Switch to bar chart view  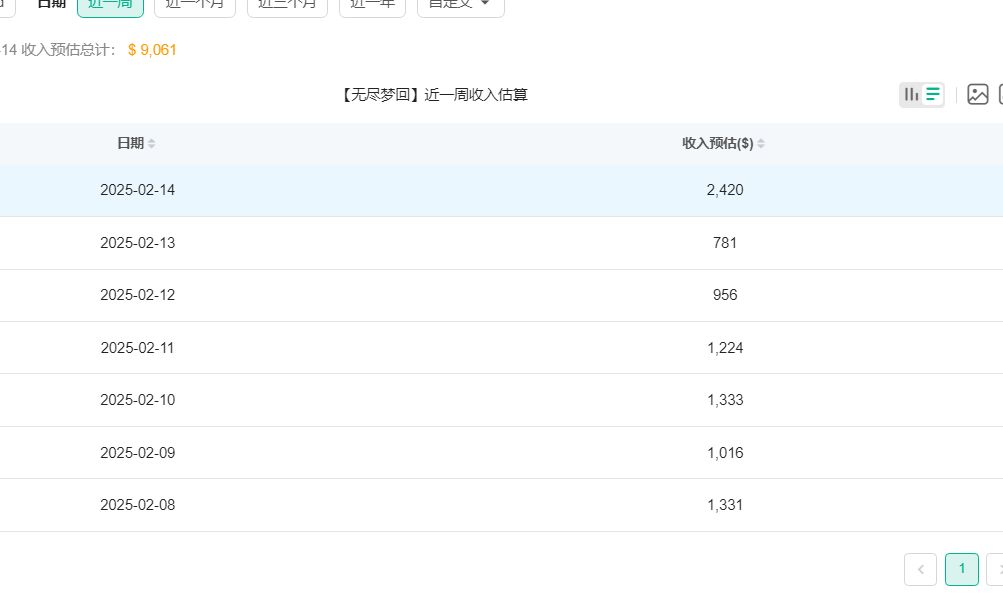tap(911, 95)
